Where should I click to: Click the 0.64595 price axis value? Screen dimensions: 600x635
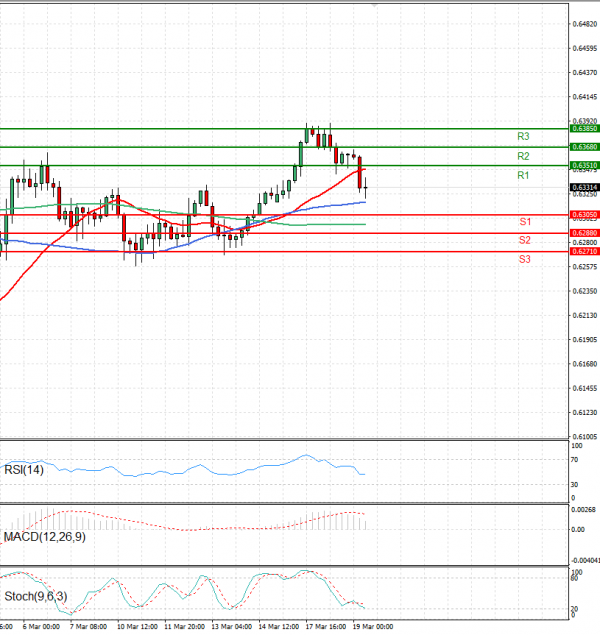click(x=585, y=49)
